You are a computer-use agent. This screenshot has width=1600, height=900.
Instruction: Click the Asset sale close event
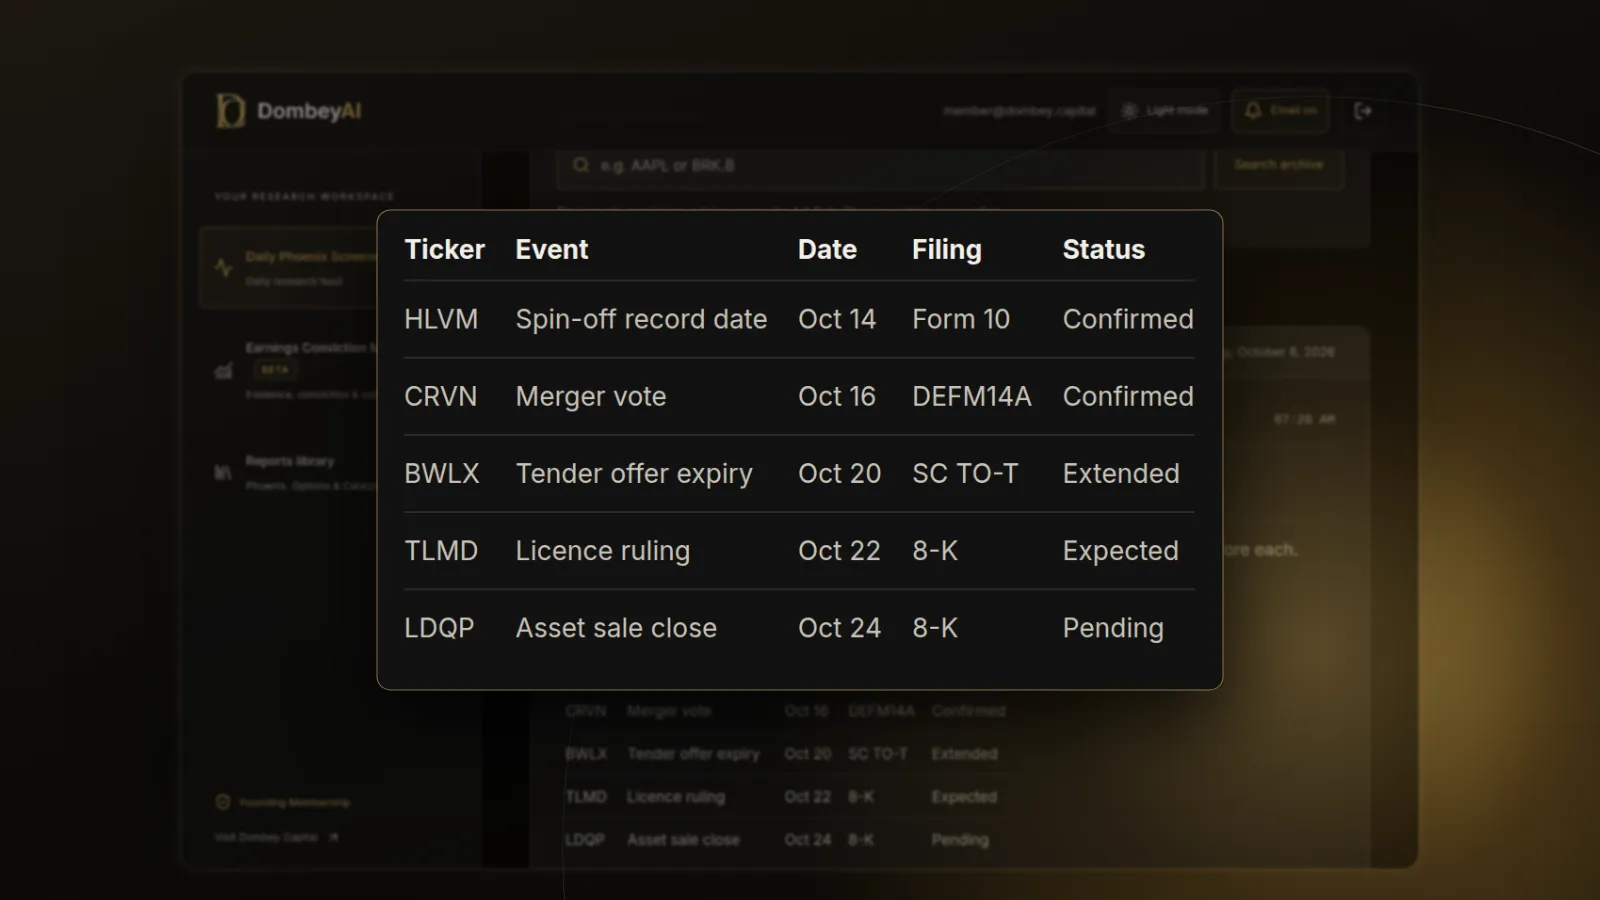(616, 628)
